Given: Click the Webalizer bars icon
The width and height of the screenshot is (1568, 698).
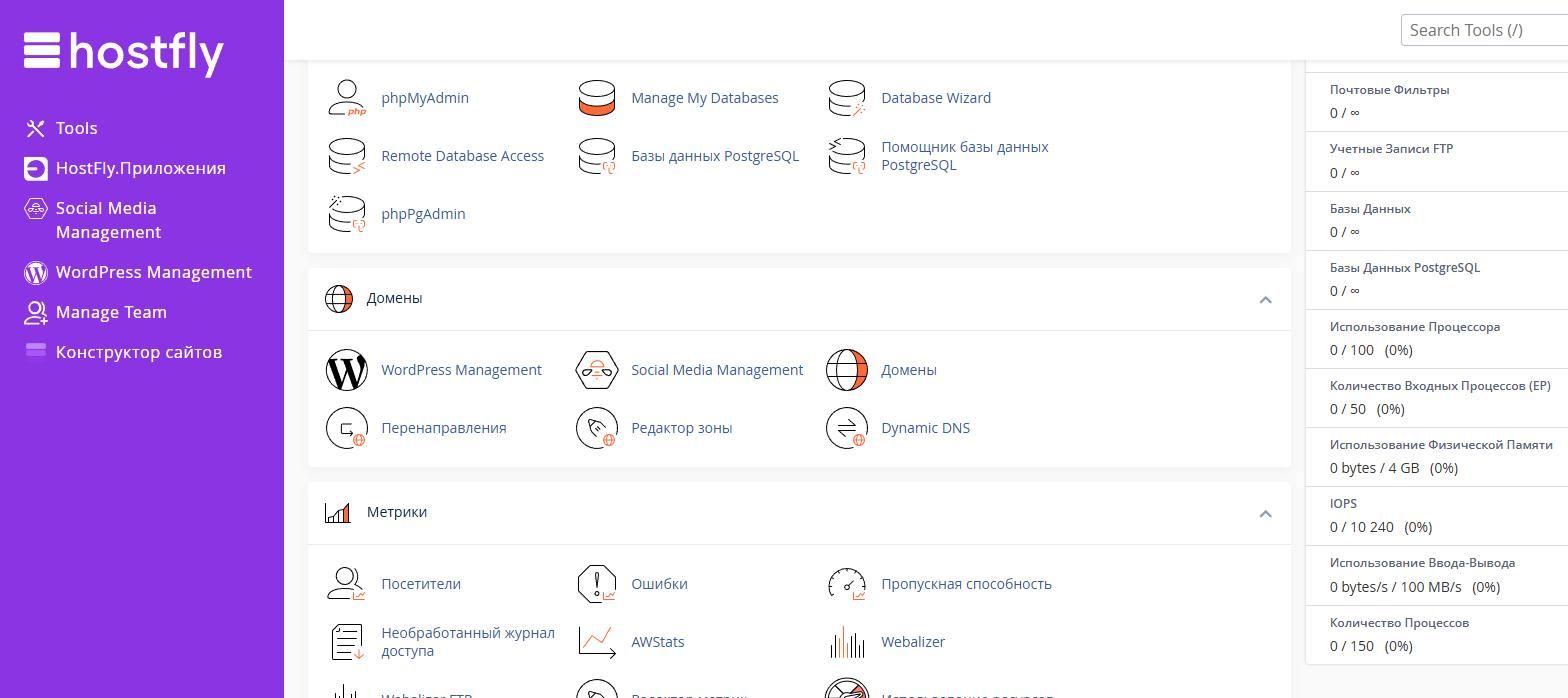Looking at the screenshot, I should point(847,642).
